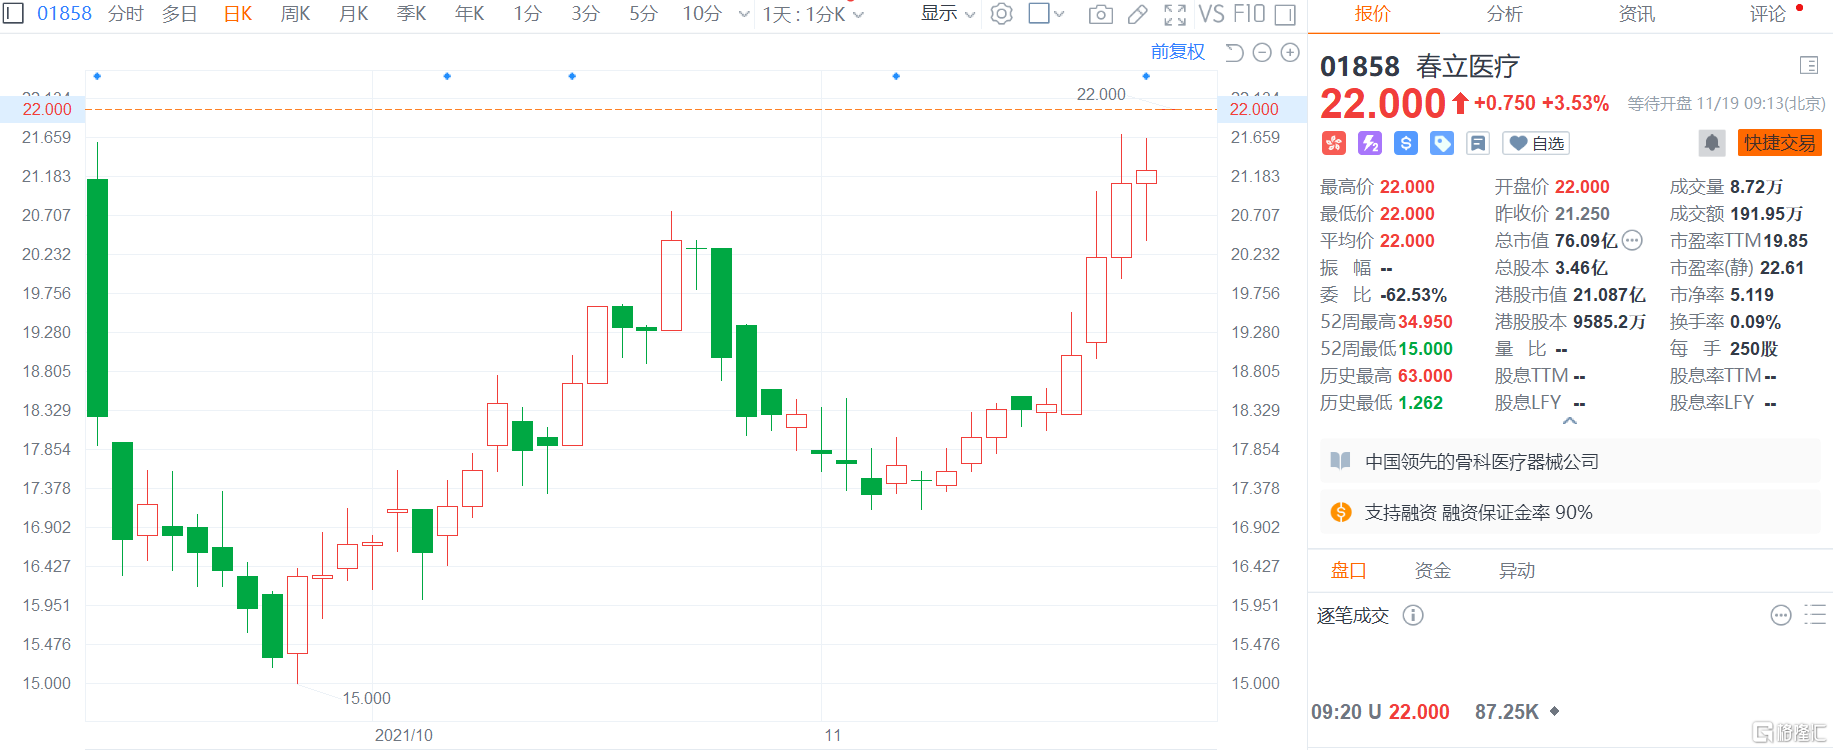The image size is (1834, 750).
Task: Click the 快捷交易 button
Action: pos(1779,143)
